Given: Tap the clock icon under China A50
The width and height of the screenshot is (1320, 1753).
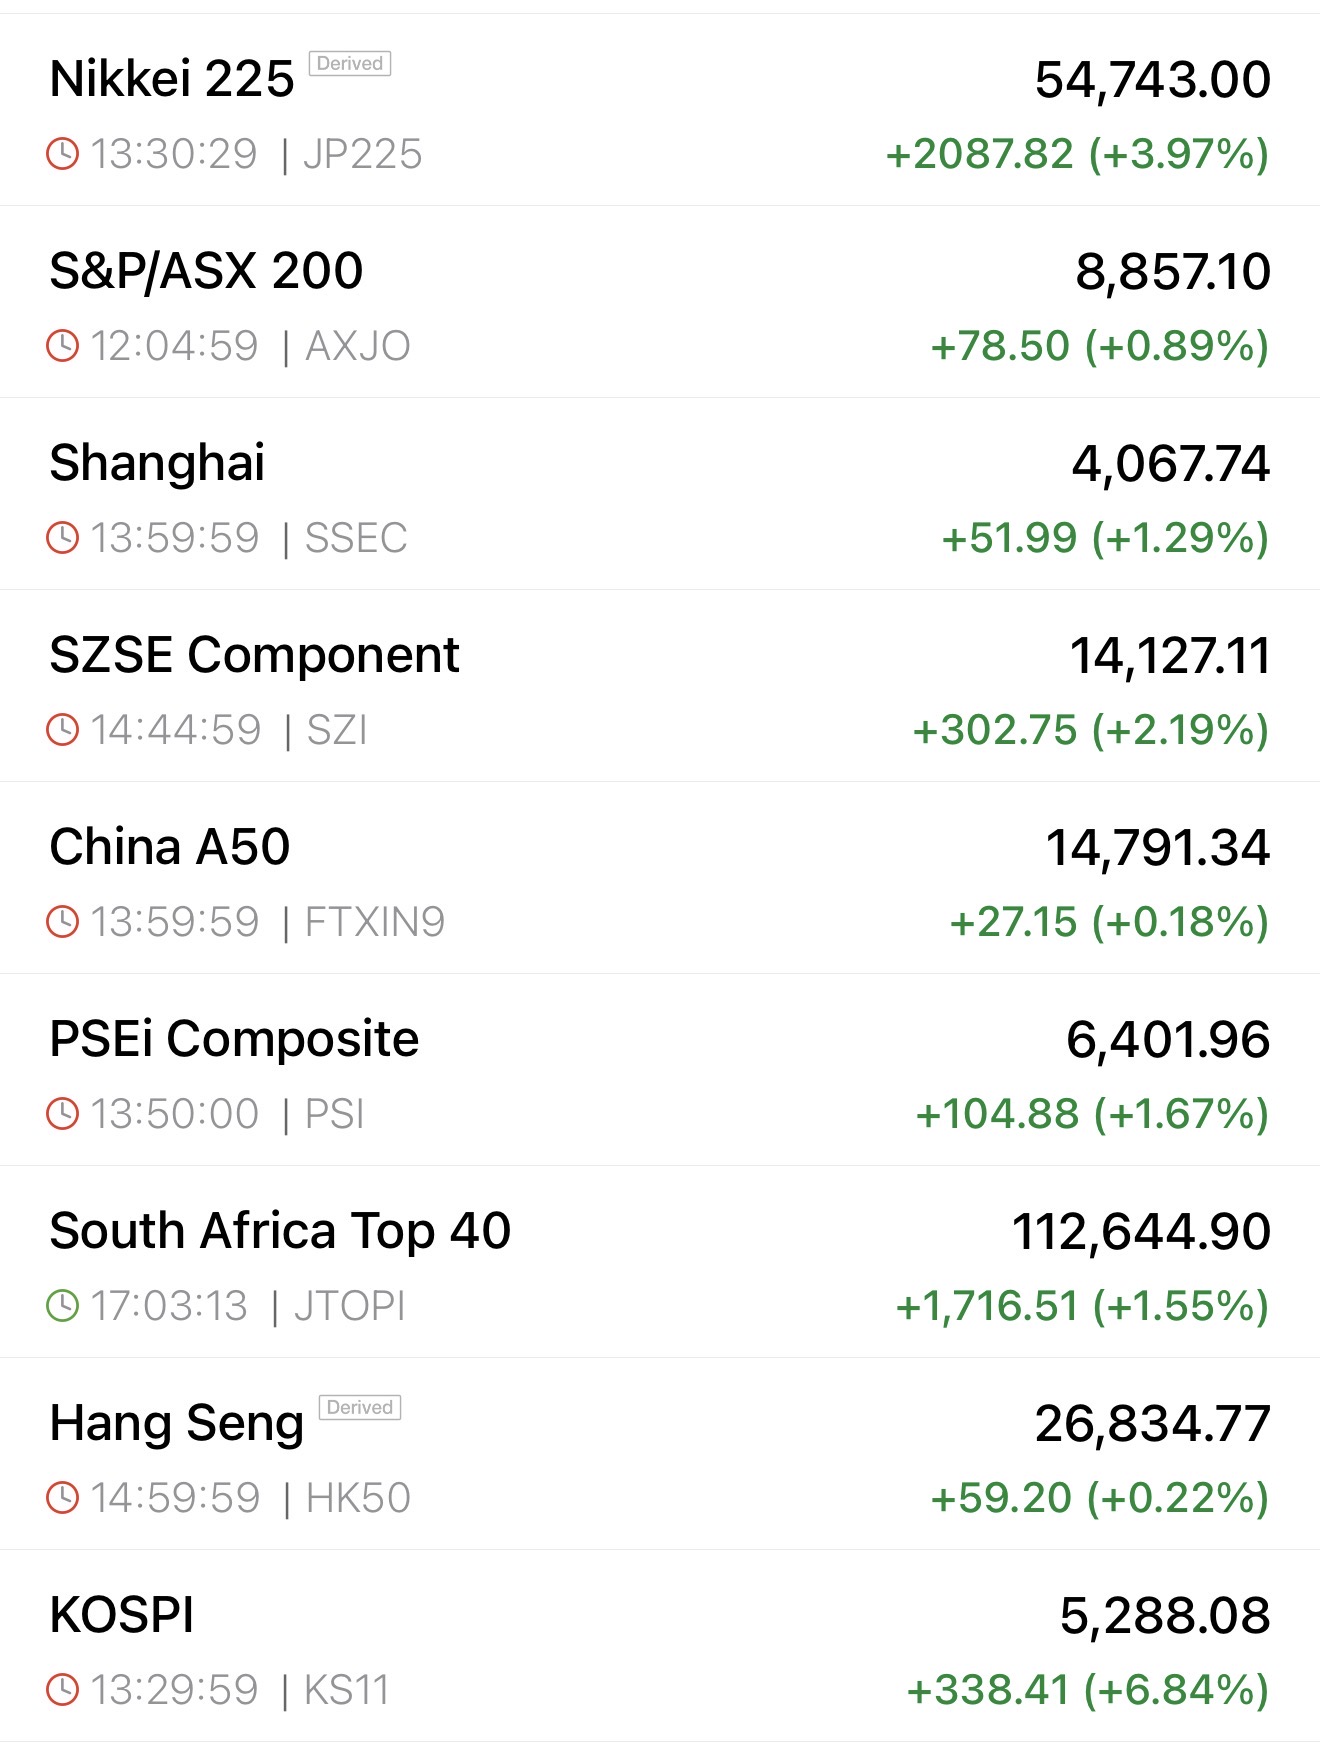Looking at the screenshot, I should pyautogui.click(x=62, y=922).
